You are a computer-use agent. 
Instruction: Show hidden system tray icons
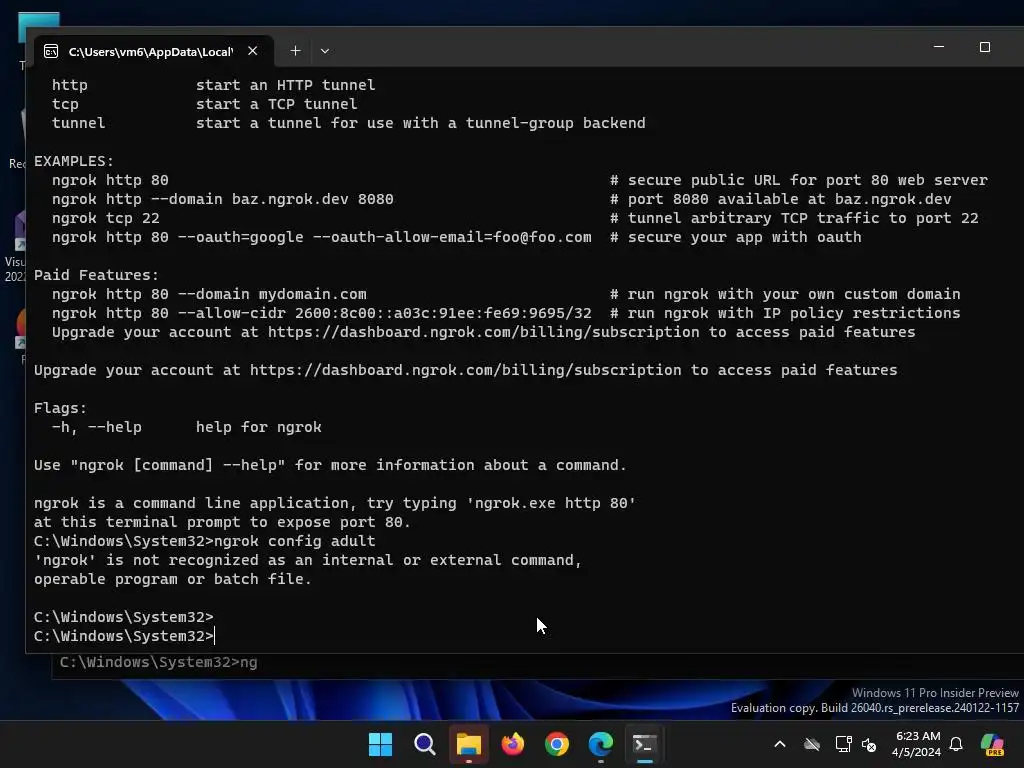click(780, 744)
